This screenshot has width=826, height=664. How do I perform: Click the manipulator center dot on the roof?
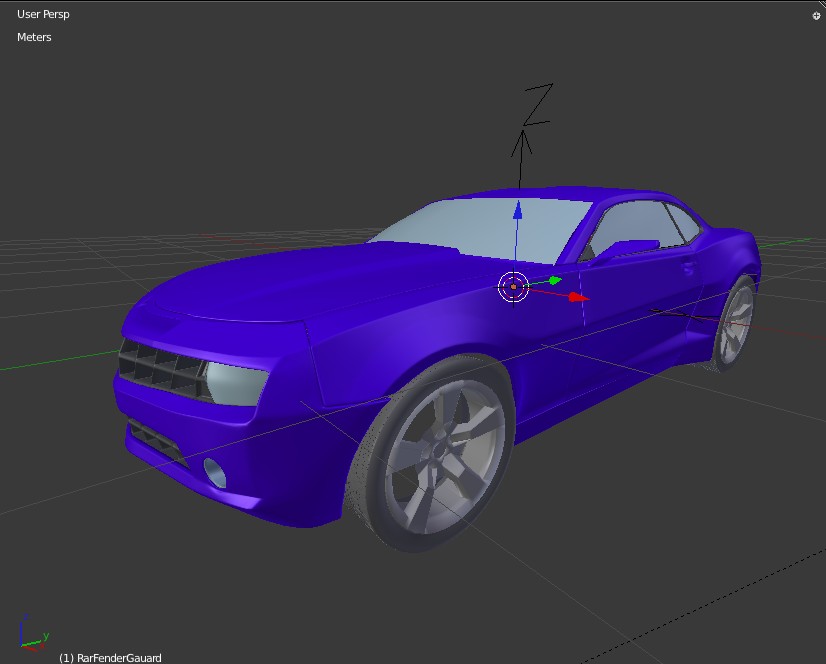pos(513,287)
